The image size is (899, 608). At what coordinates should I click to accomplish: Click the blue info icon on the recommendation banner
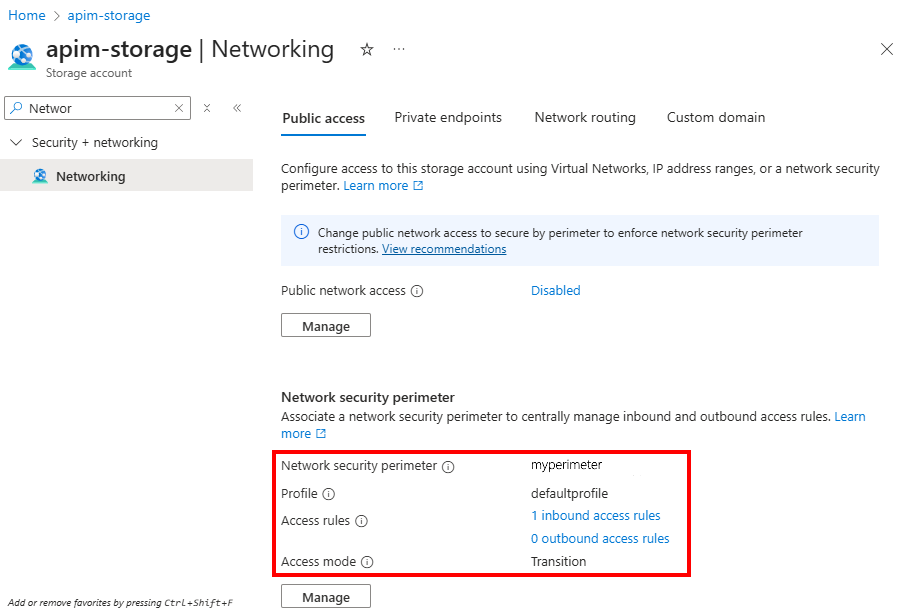(x=301, y=232)
